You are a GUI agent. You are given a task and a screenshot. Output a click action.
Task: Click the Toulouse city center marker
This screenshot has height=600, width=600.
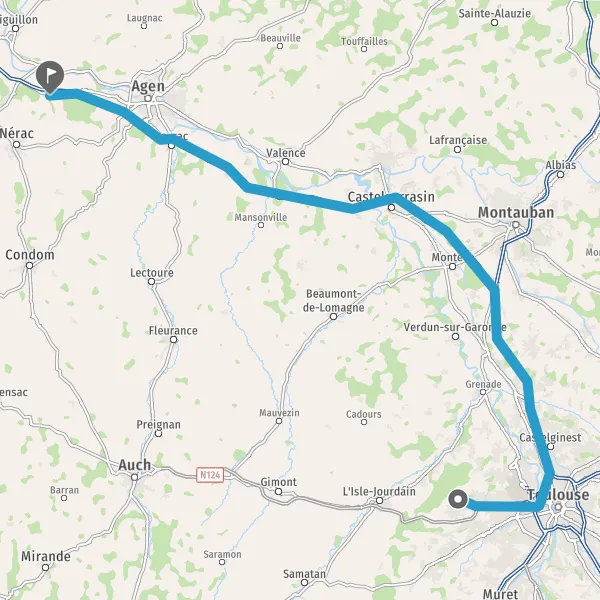[x=558, y=507]
